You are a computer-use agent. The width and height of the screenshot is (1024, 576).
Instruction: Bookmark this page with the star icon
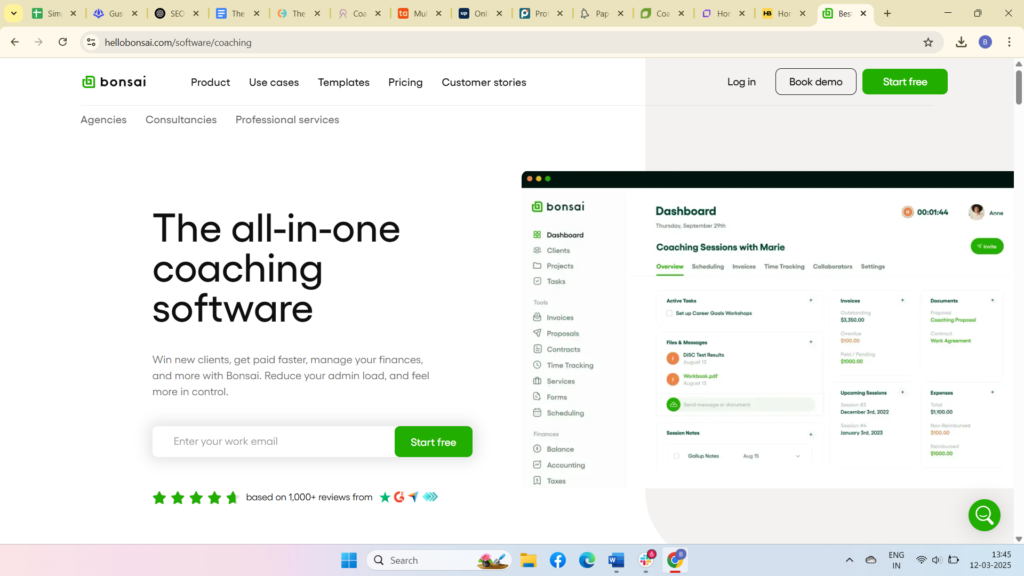(x=928, y=42)
